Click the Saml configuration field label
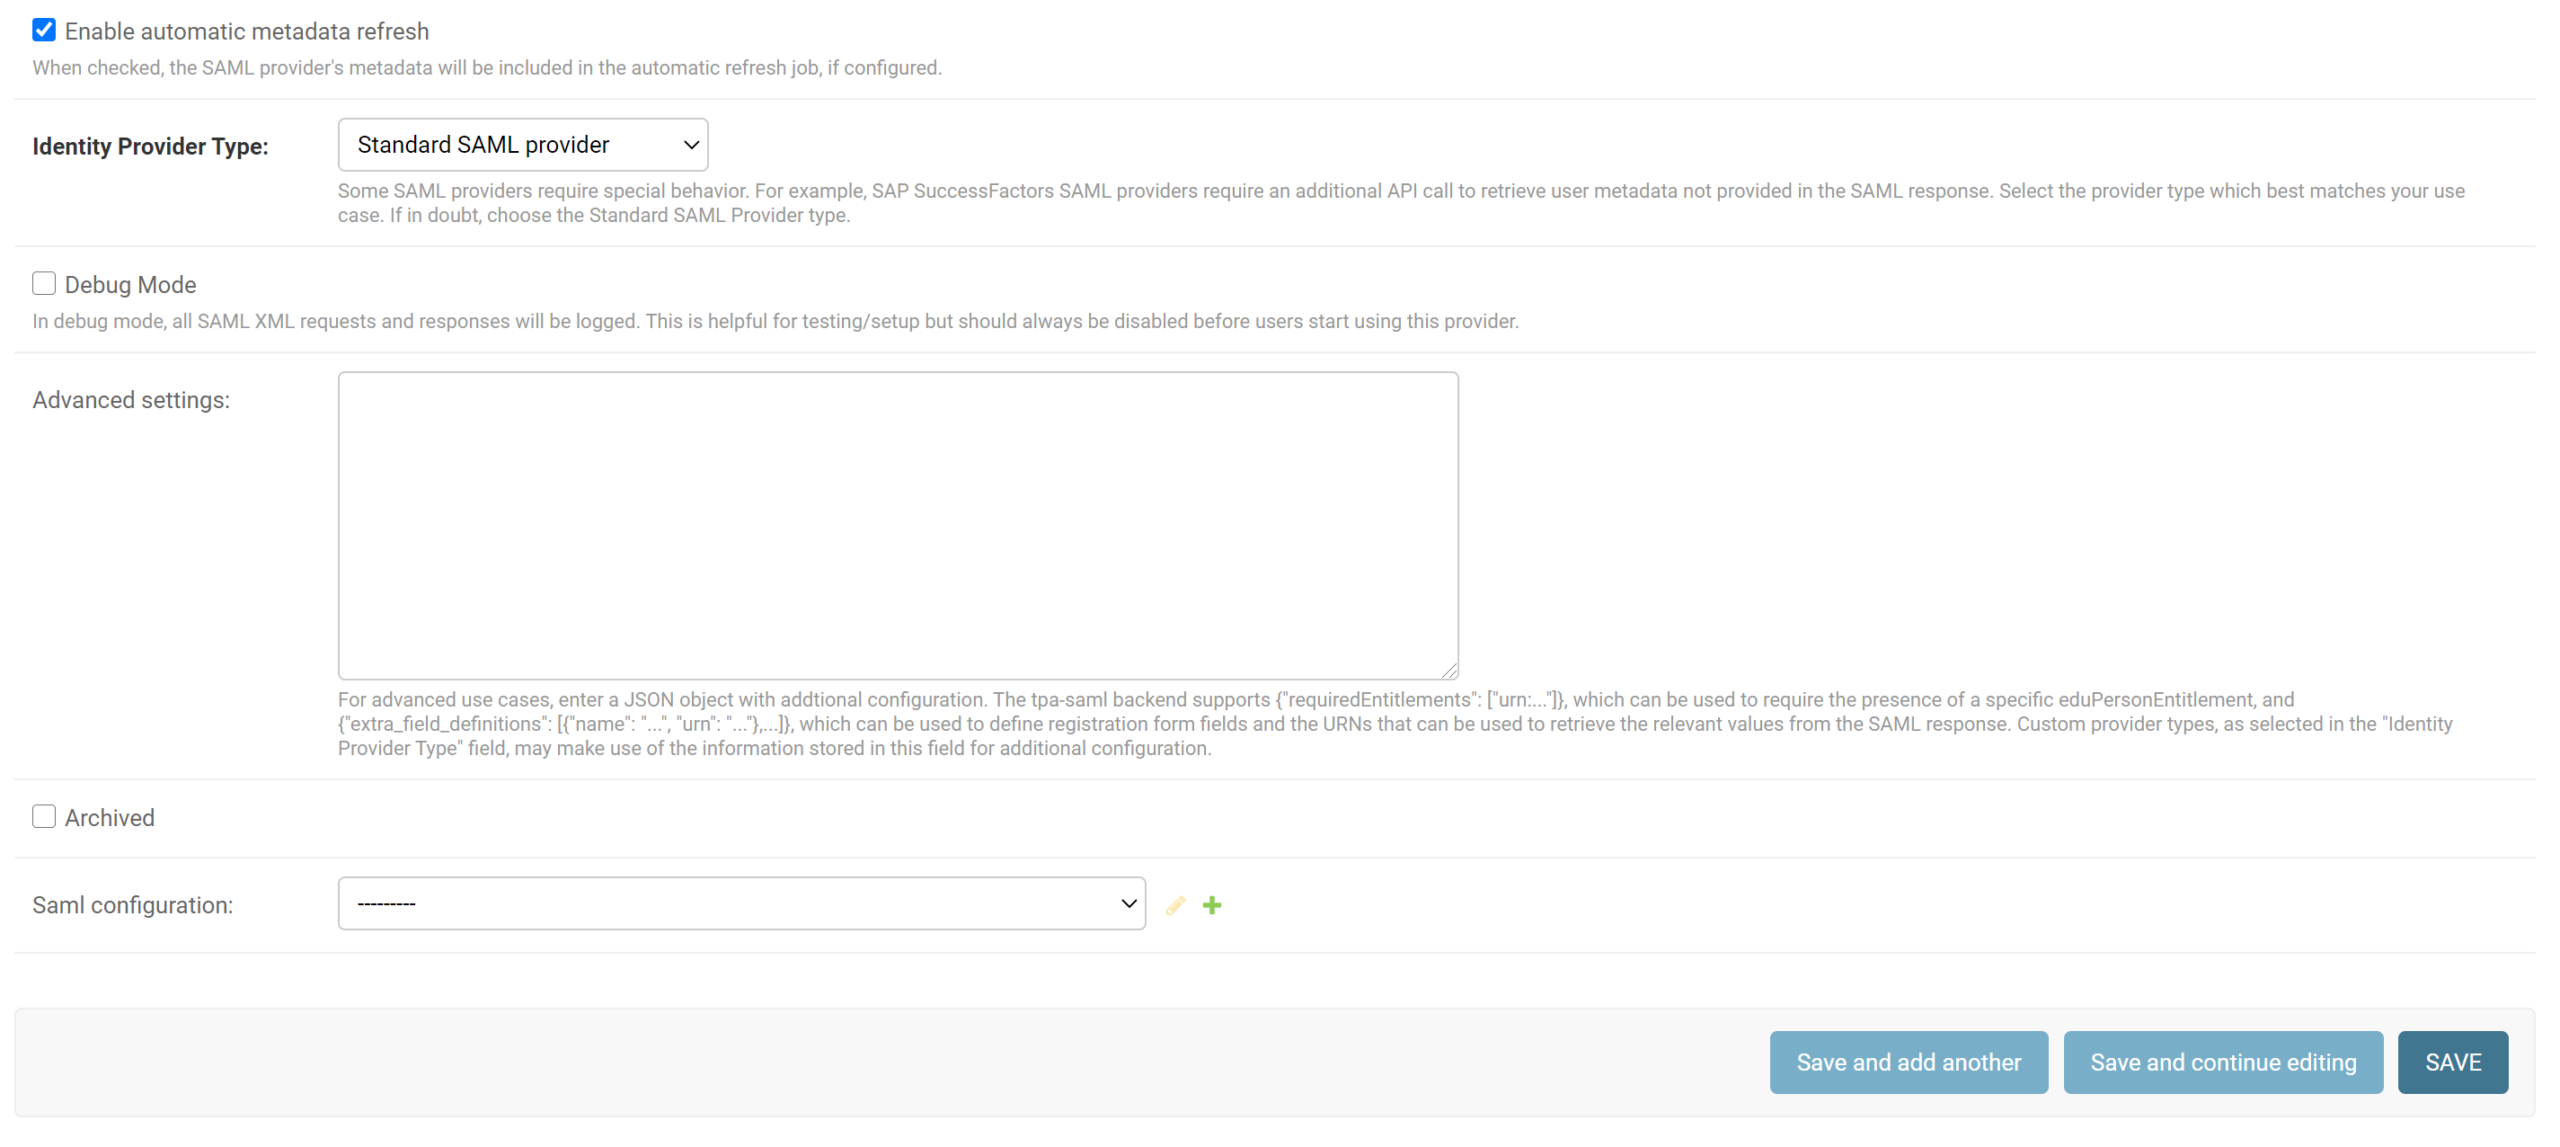Screen dimensions: 2560x1147 pos(132,905)
